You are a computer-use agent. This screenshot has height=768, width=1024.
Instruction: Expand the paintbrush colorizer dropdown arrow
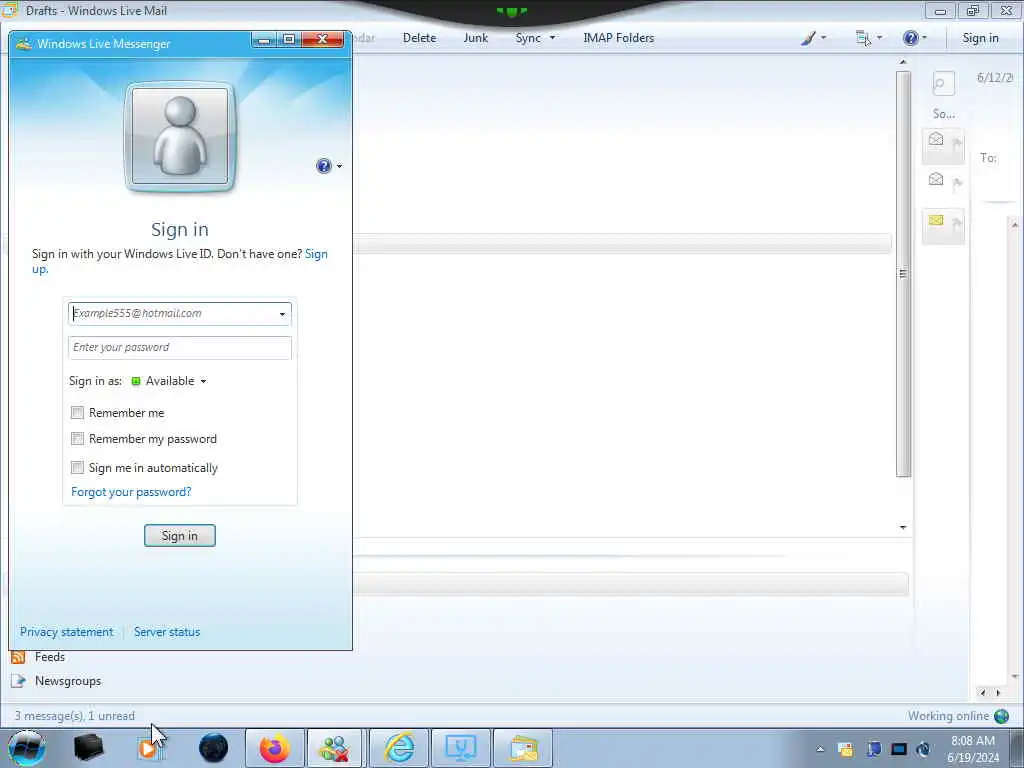click(824, 38)
